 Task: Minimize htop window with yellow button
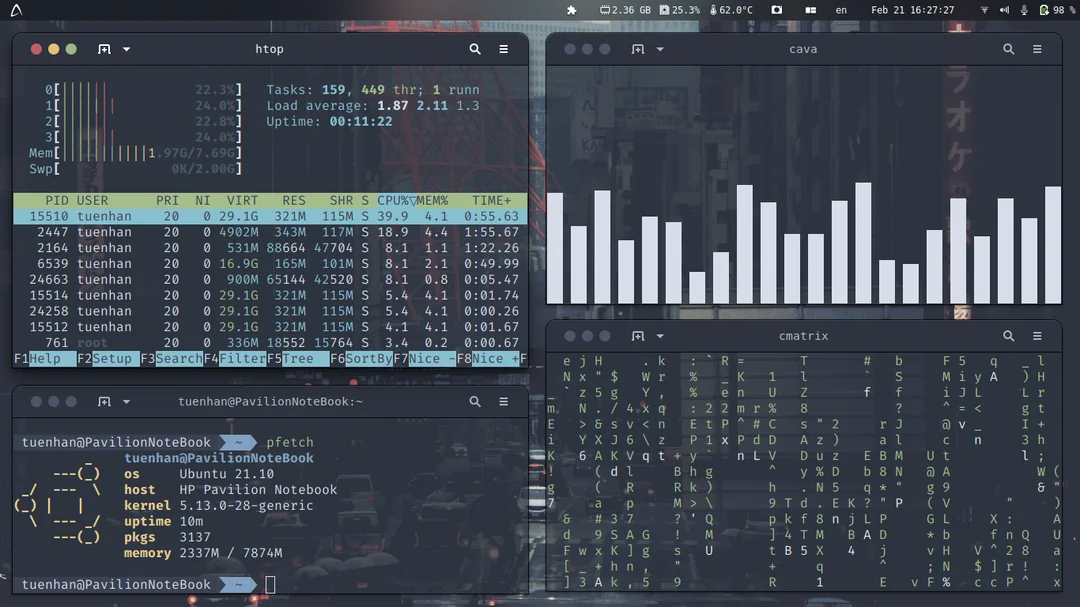(53, 49)
